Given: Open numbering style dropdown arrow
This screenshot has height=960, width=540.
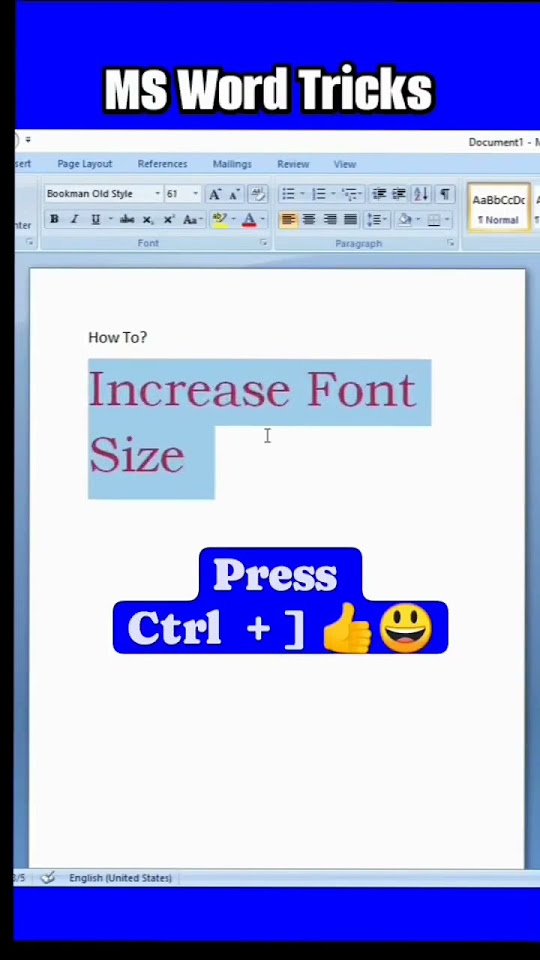Looking at the screenshot, I should 333,194.
